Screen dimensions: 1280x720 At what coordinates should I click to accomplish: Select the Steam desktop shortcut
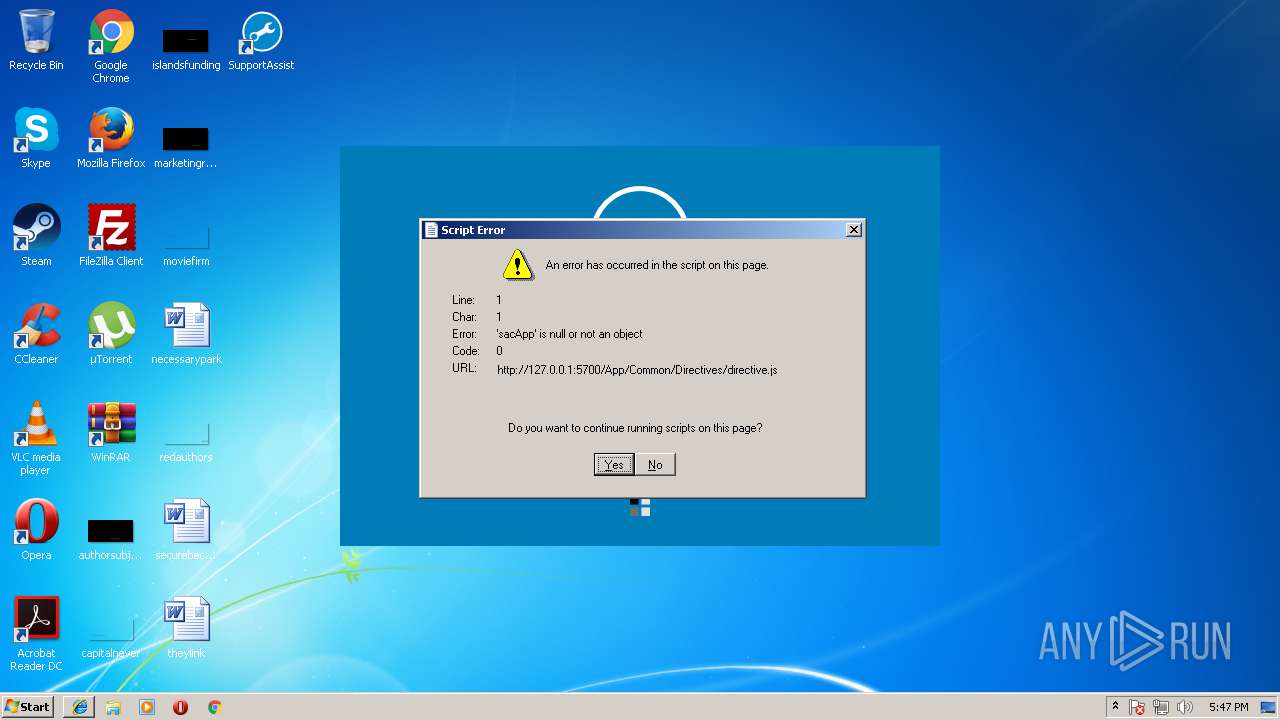[x=36, y=236]
